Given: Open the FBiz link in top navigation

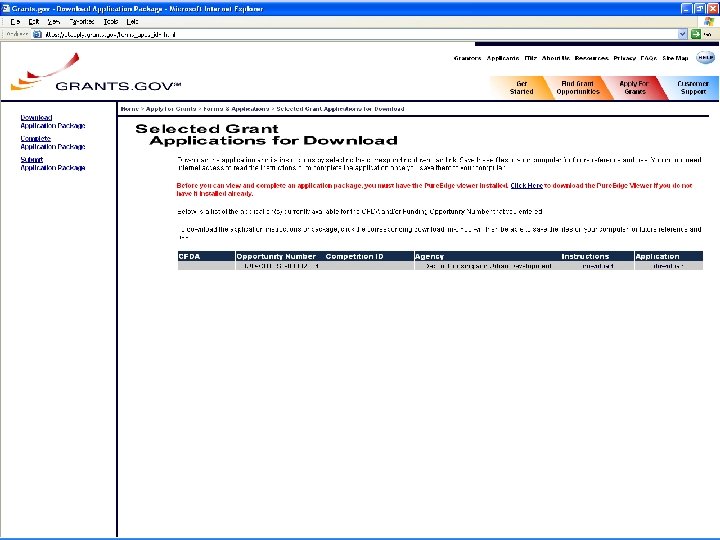Looking at the screenshot, I should tap(530, 58).
